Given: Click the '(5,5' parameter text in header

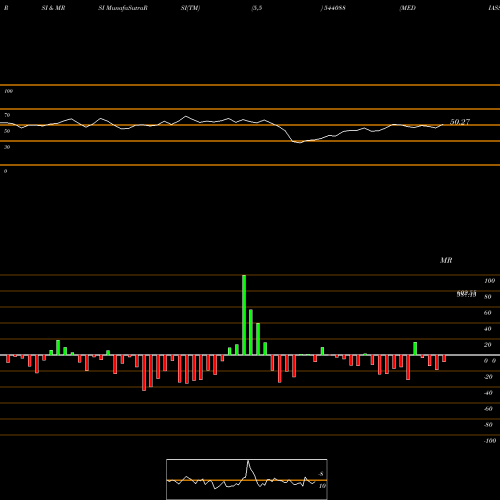Looking at the screenshot, I should [x=257, y=8].
